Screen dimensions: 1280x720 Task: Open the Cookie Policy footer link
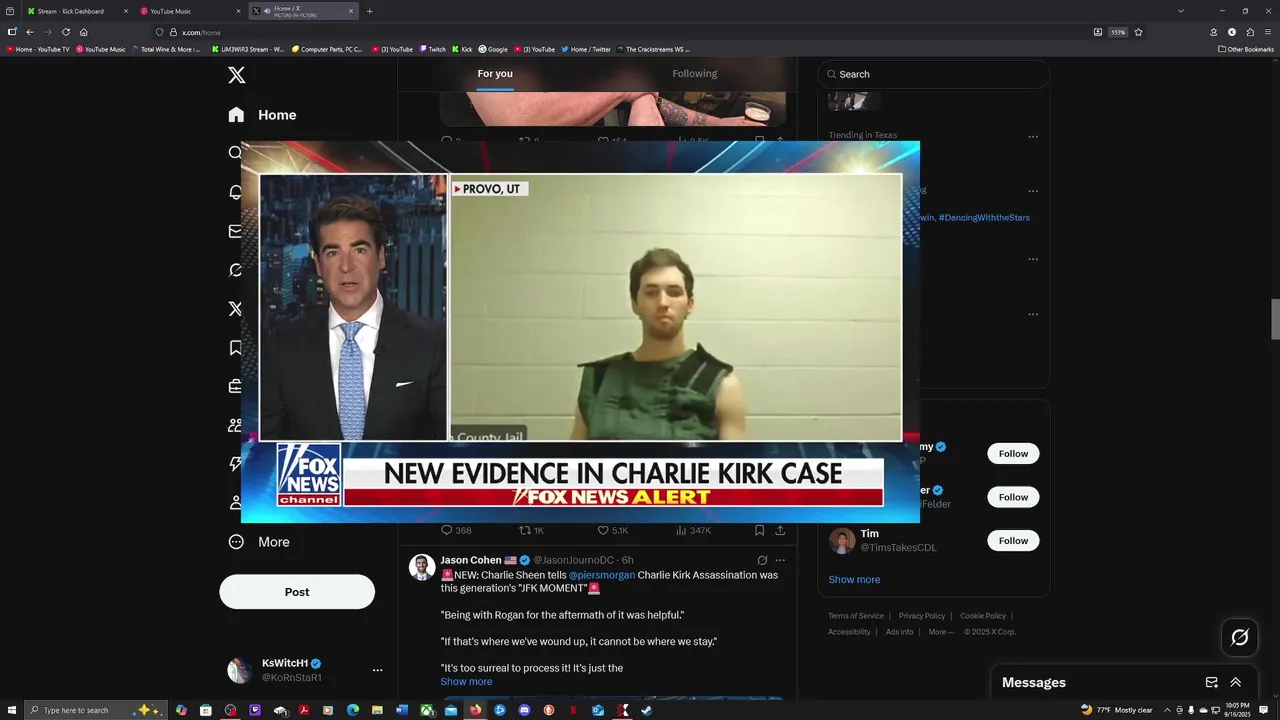click(983, 616)
